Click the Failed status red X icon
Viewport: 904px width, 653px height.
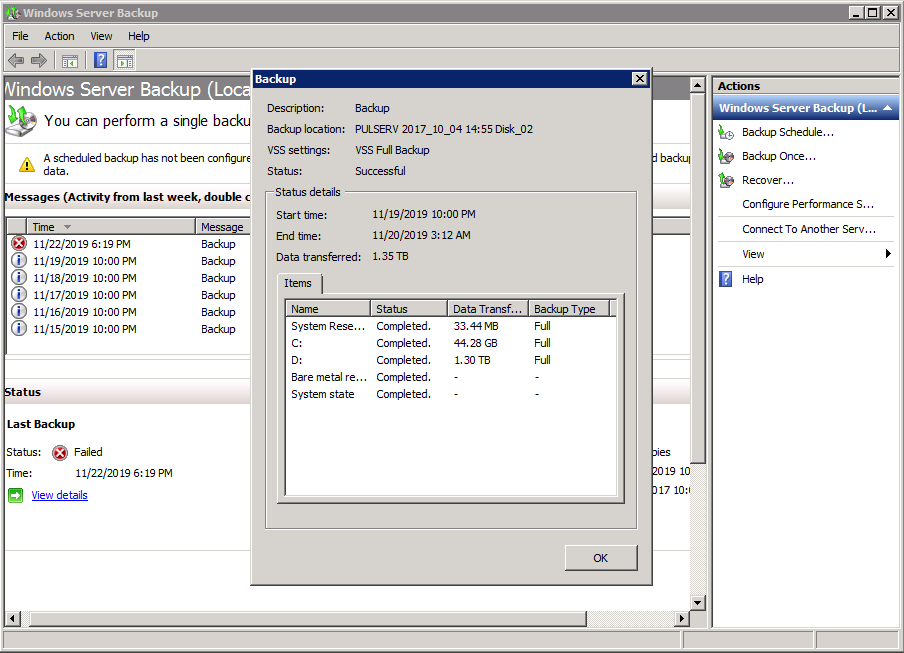[x=60, y=453]
